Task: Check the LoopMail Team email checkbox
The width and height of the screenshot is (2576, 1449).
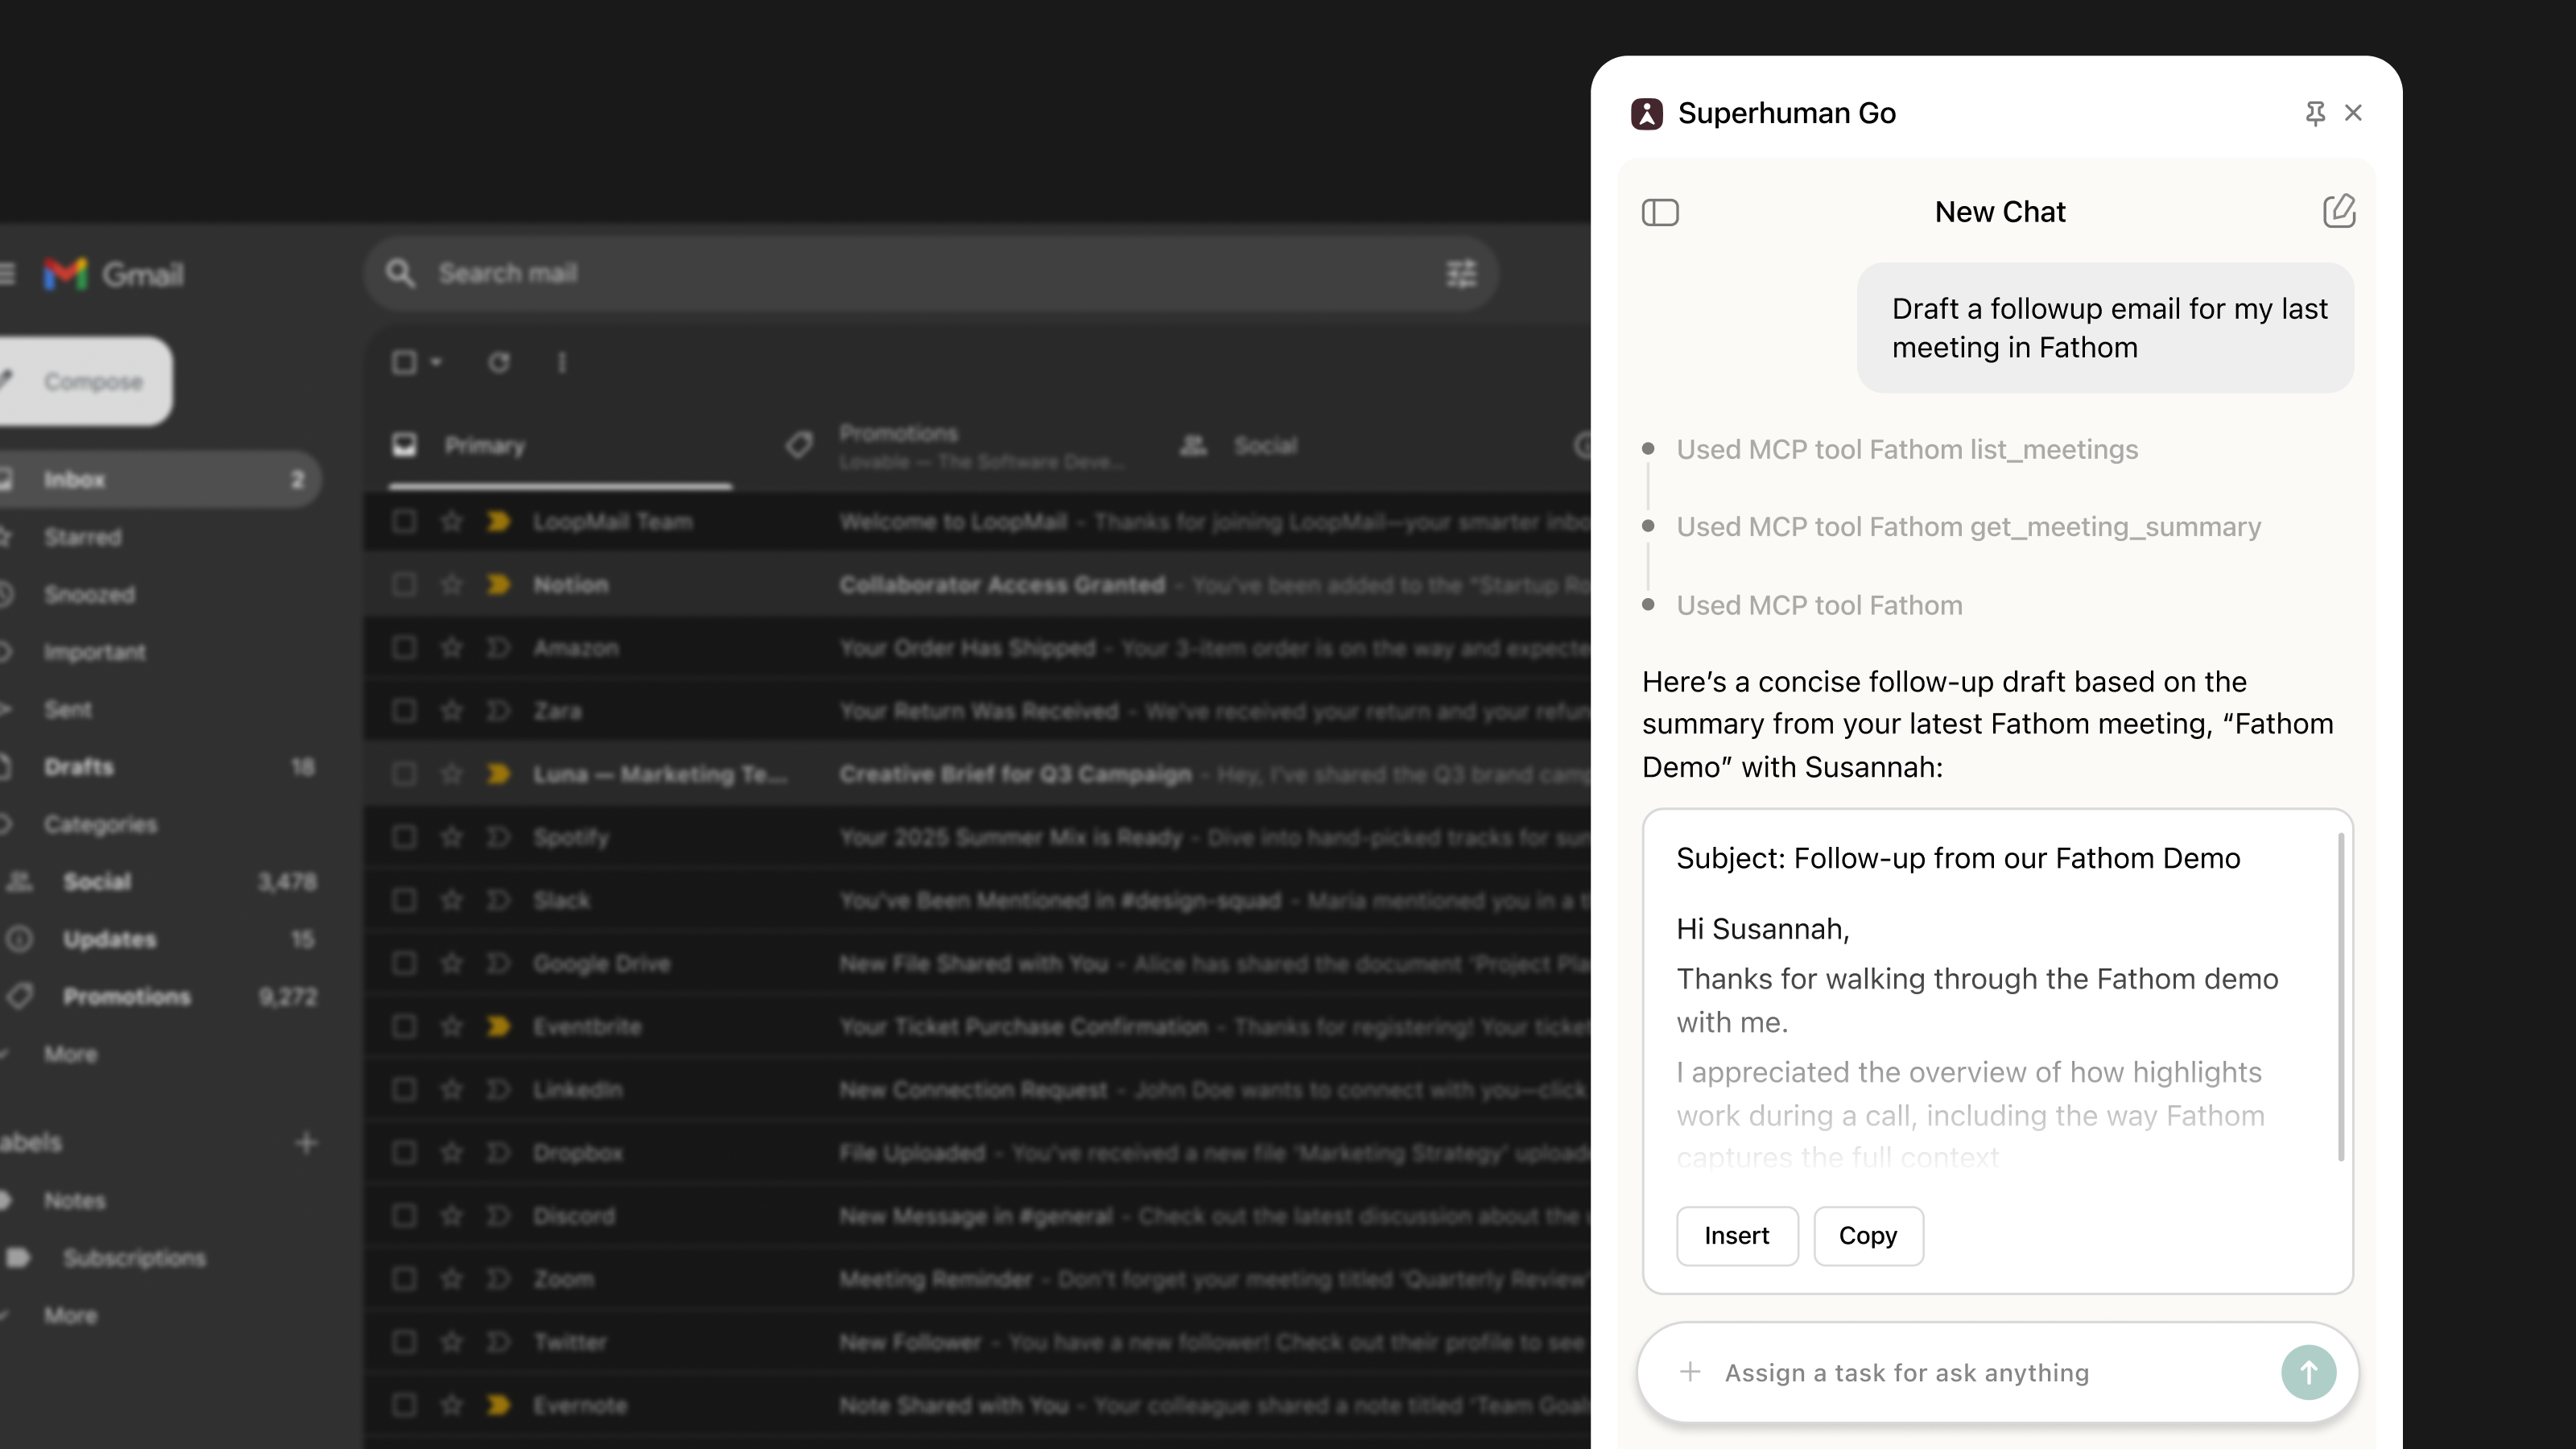Action: tap(404, 521)
